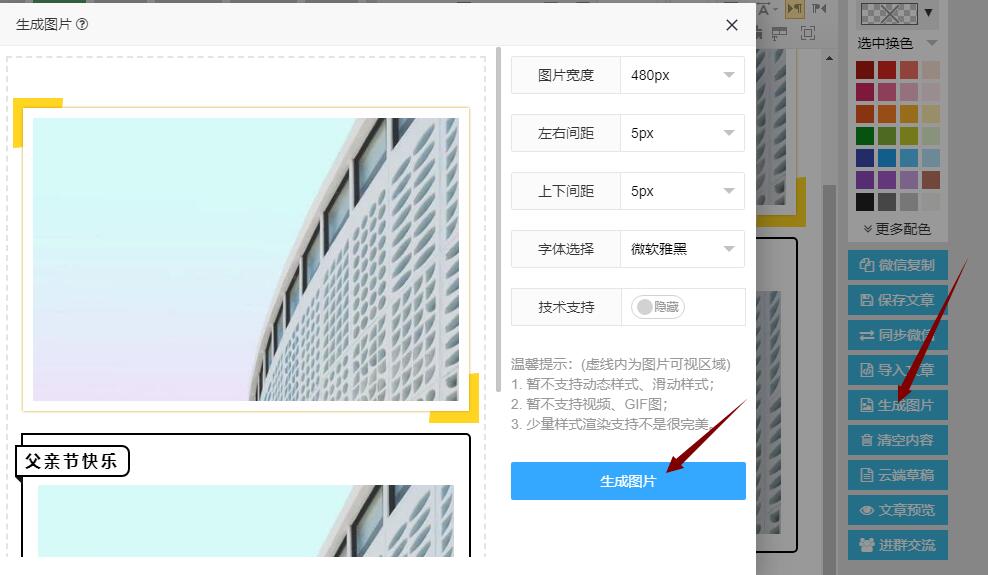Pick the black color swatch
988x575 pixels.
(x=864, y=202)
